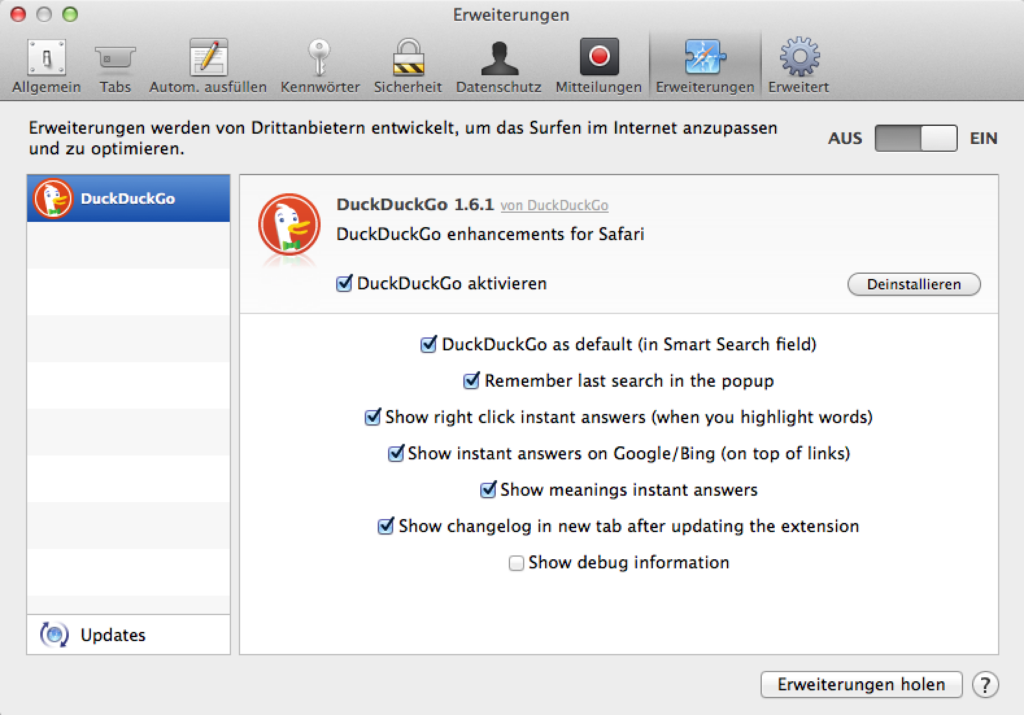This screenshot has width=1024, height=715.
Task: Click the Updates refresh icon
Action: (54, 635)
